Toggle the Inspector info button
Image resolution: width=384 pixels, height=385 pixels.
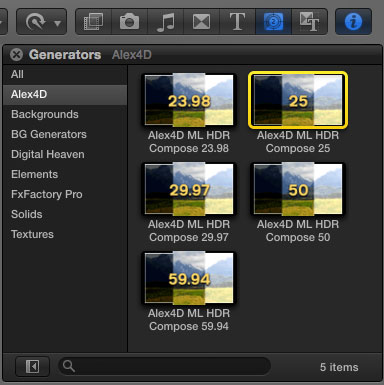tap(353, 22)
